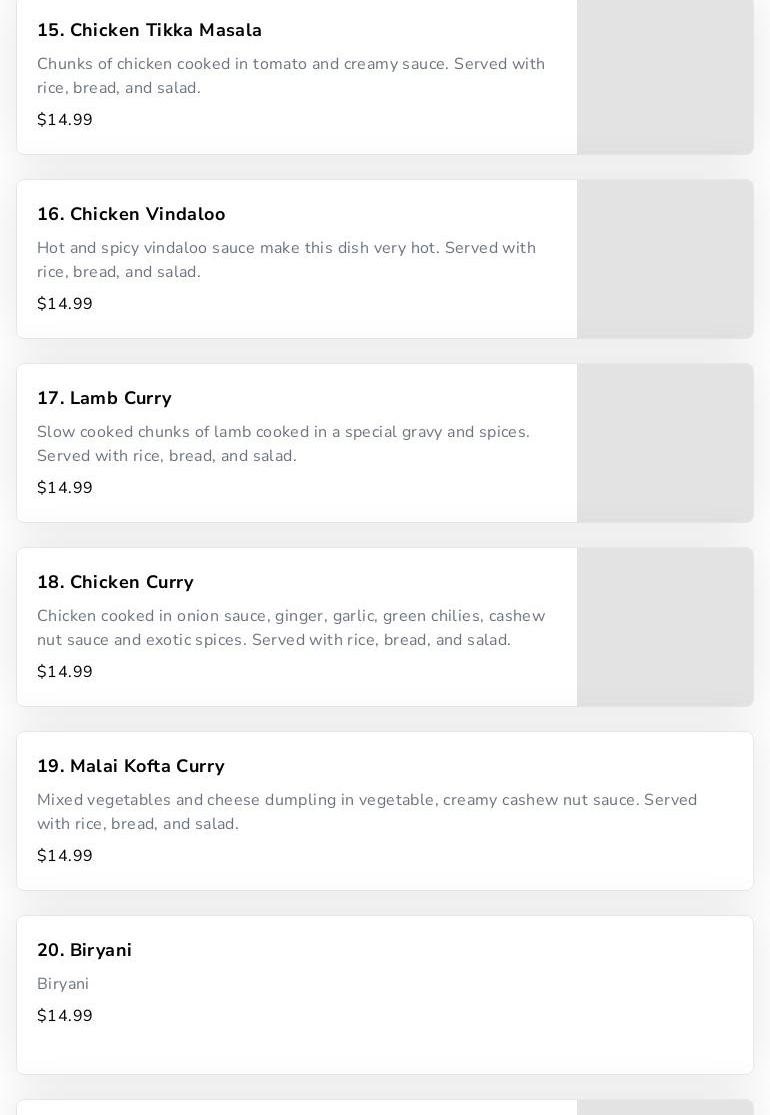Viewport: 770px width, 1115px height.
Task: Open the Chicken Curry item title
Action: click(115, 583)
